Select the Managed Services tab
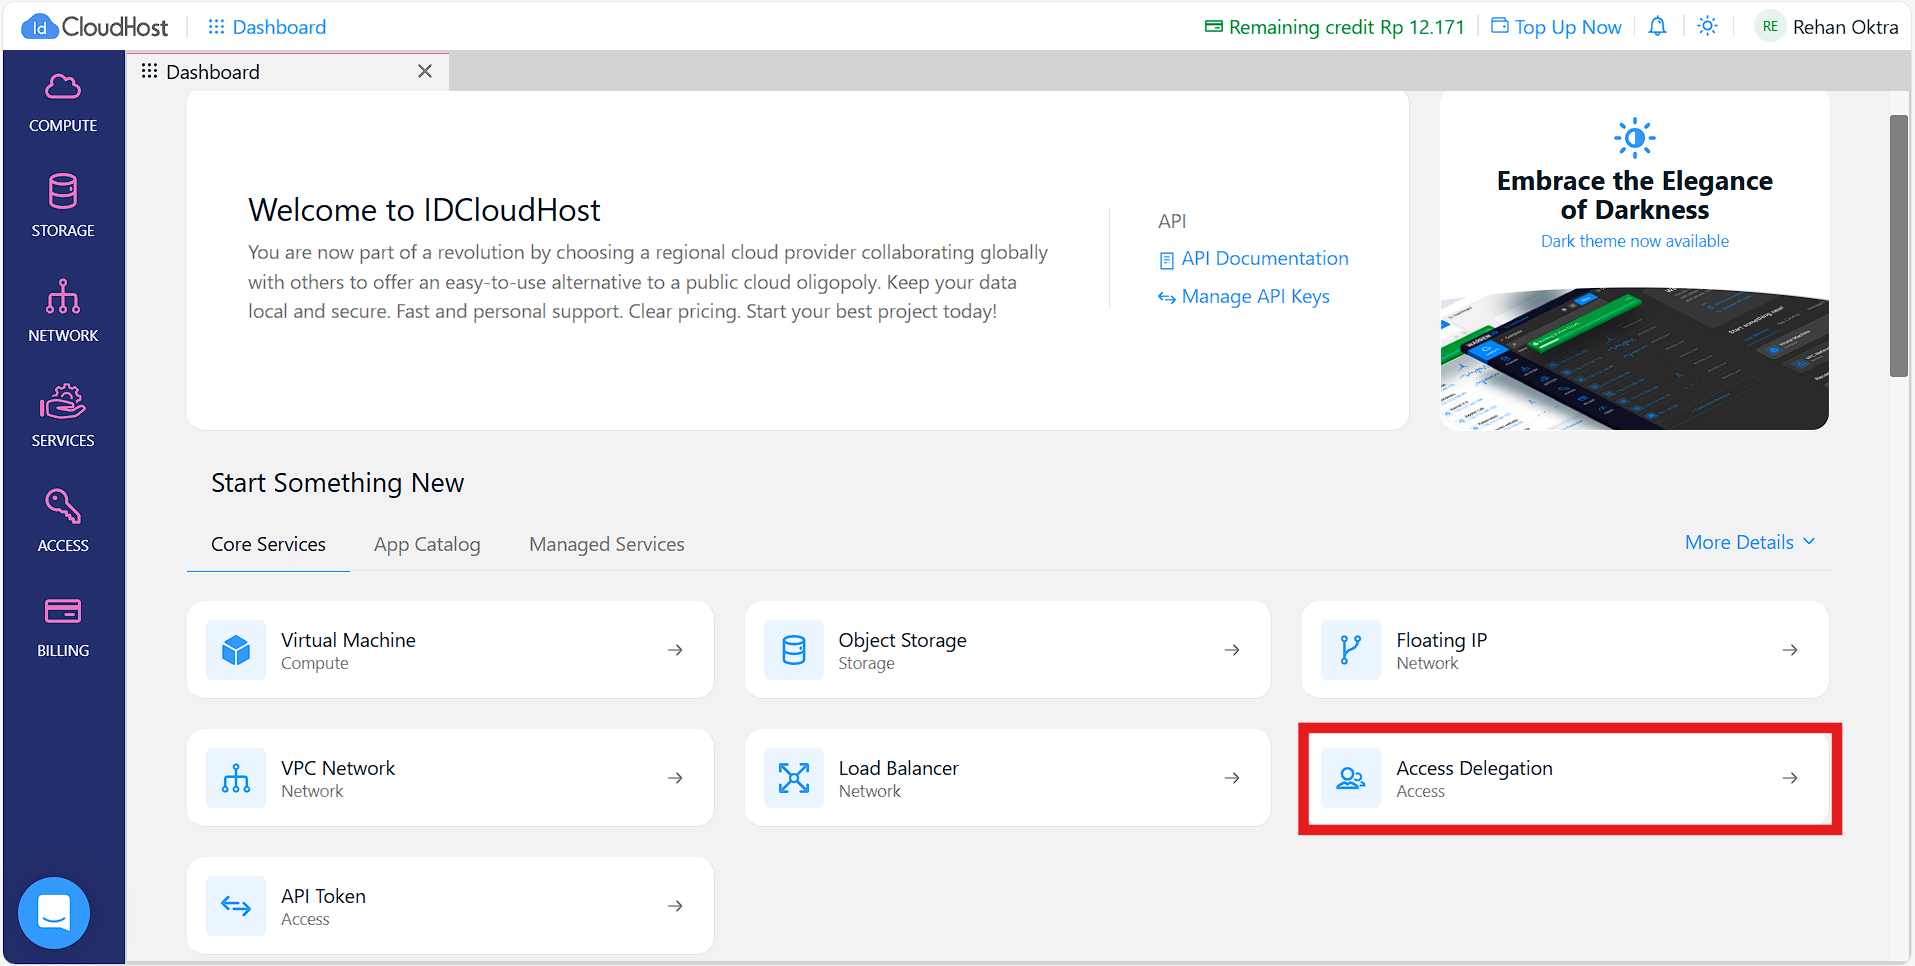This screenshot has height=966, width=1915. (606, 544)
